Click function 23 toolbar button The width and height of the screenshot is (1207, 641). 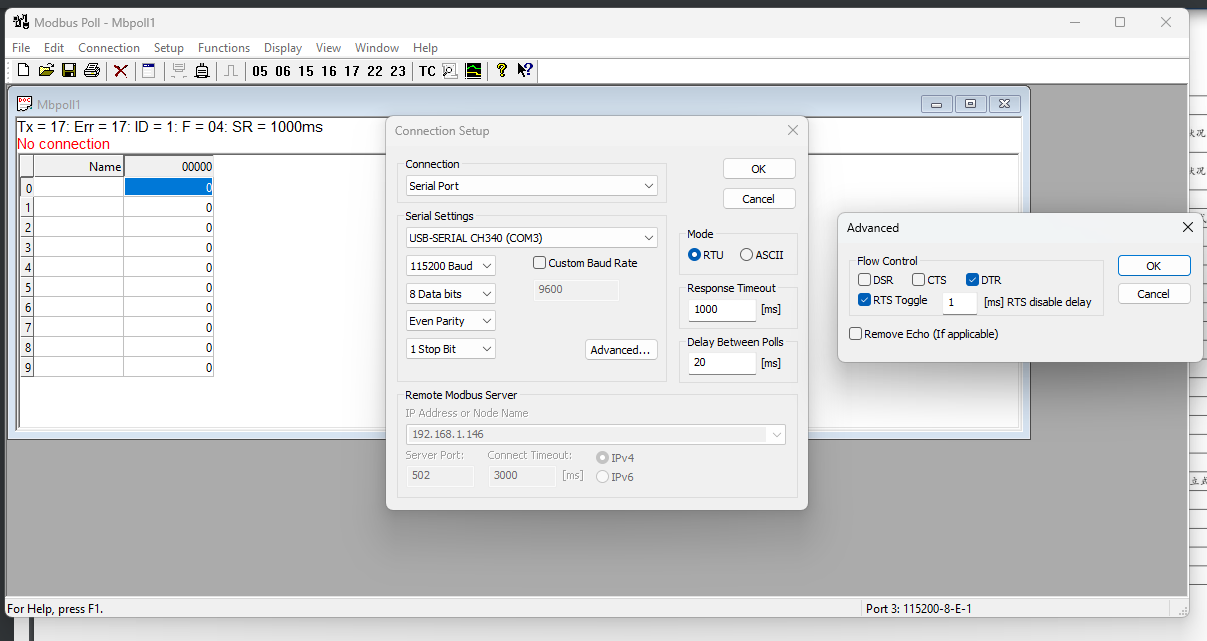(398, 71)
